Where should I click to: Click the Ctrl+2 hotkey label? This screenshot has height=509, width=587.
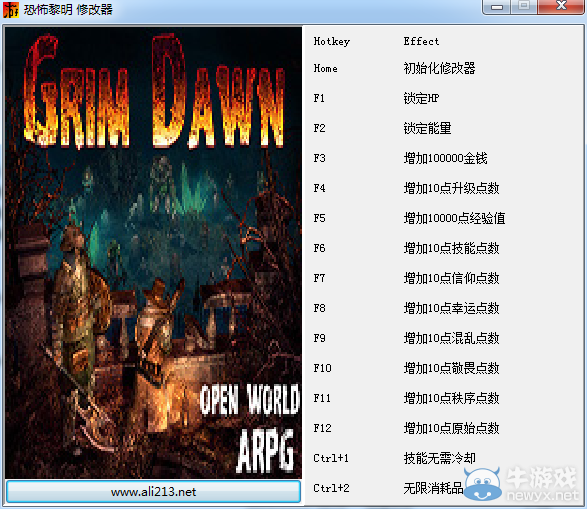[331, 488]
